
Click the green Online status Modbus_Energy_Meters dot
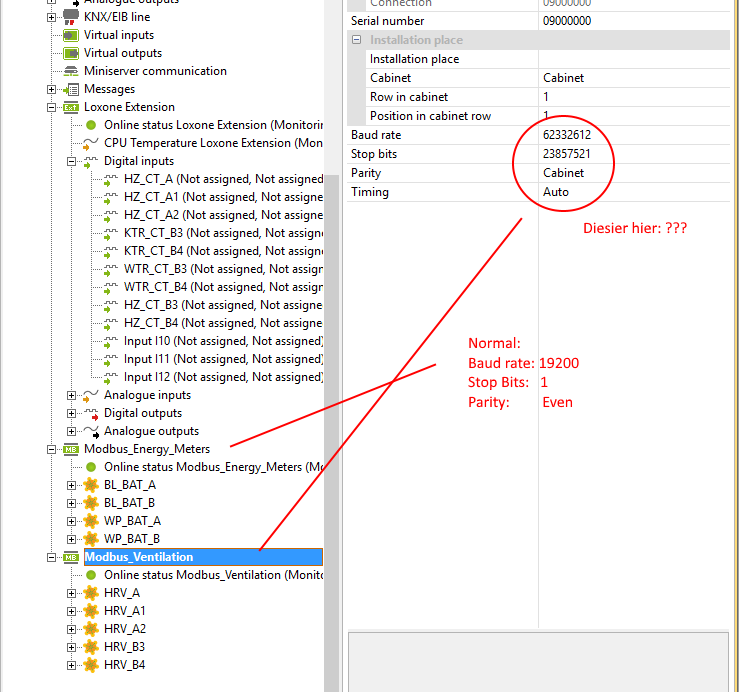click(x=91, y=467)
